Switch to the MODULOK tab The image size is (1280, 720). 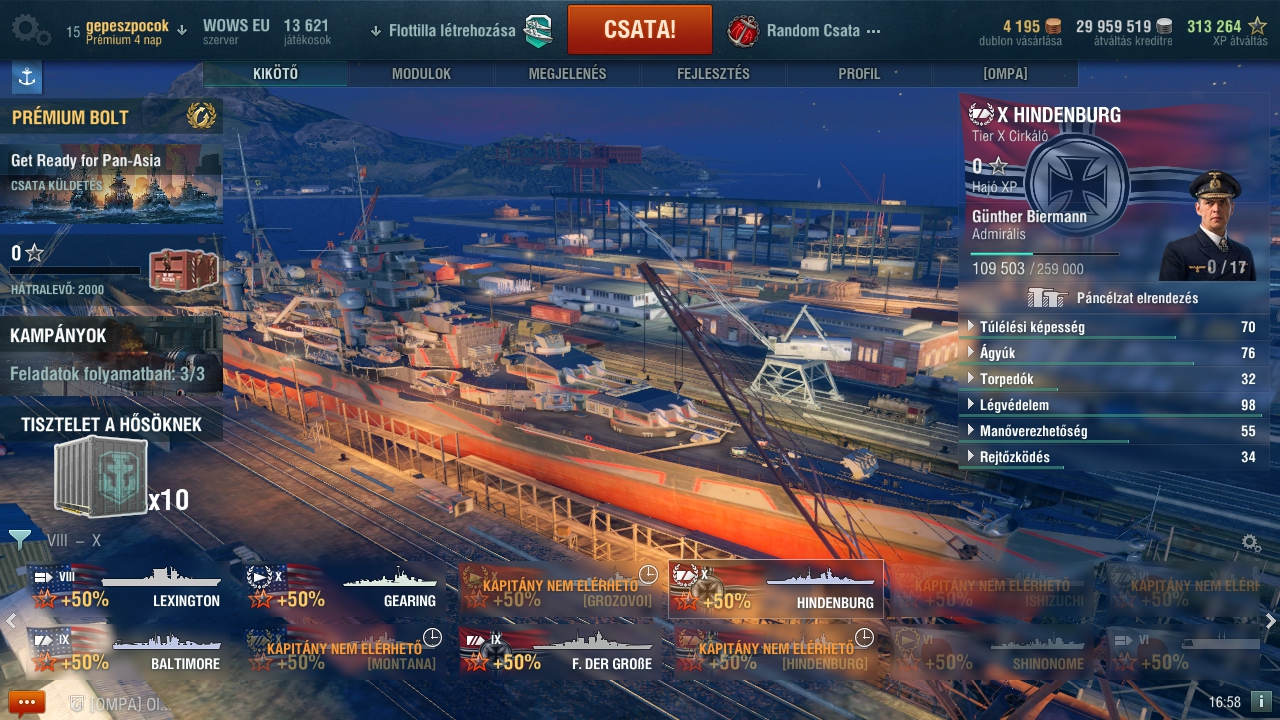421,74
